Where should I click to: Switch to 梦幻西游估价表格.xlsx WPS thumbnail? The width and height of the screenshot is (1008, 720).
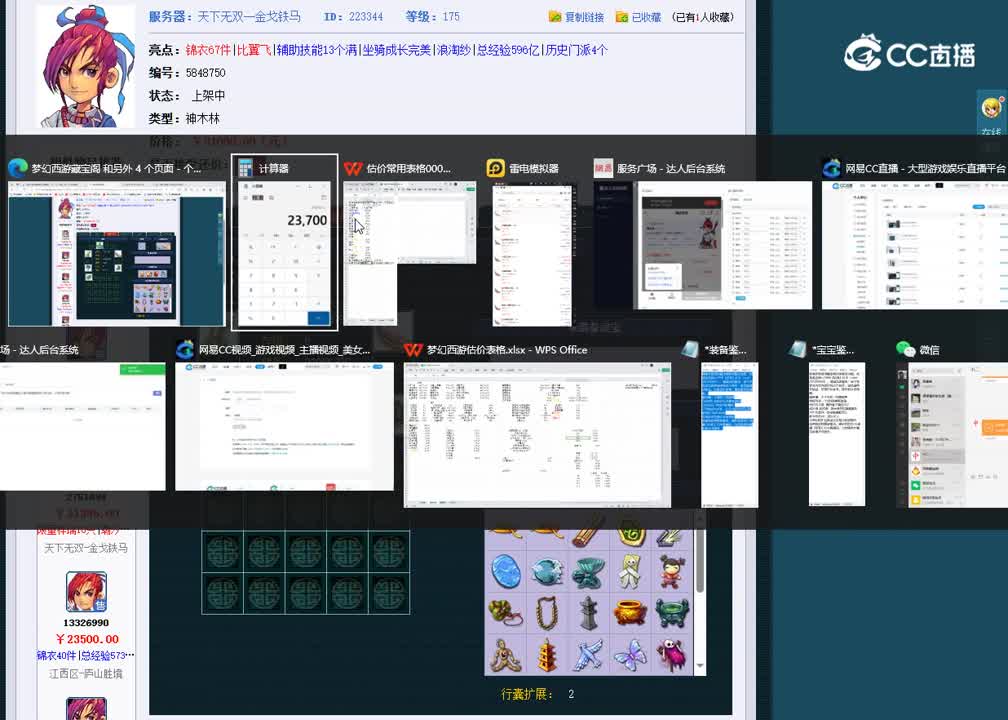537,435
